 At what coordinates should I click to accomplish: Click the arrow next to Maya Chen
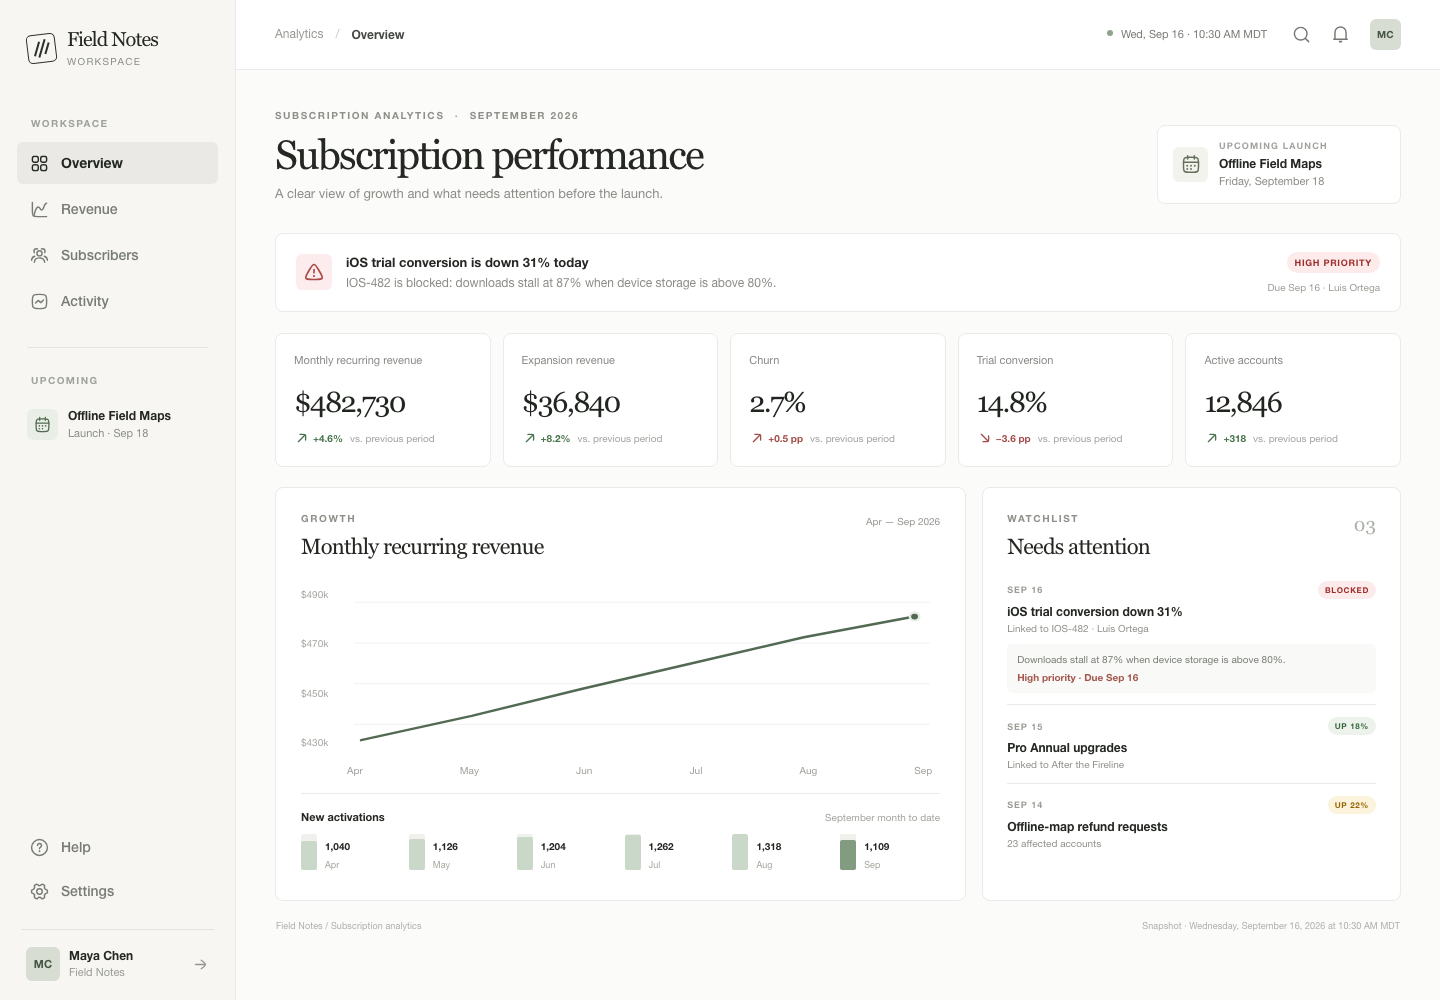tap(201, 964)
